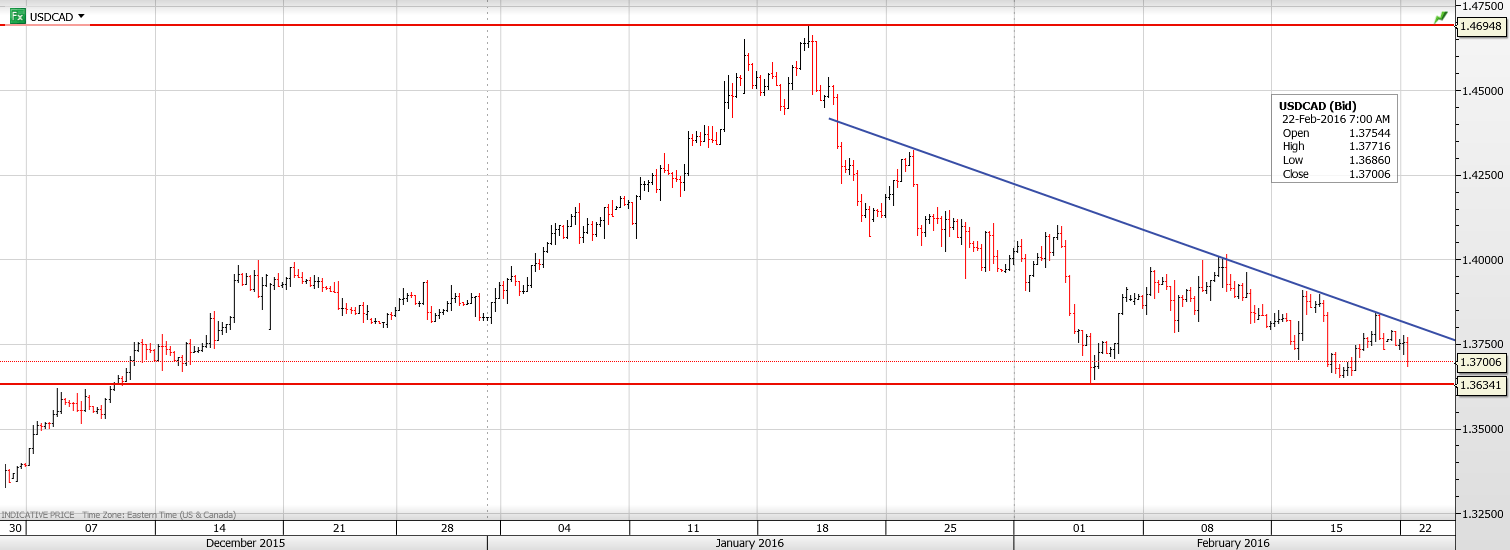The height and width of the screenshot is (550, 1510).
Task: Select the blue descending trendline
Action: coord(1100,217)
